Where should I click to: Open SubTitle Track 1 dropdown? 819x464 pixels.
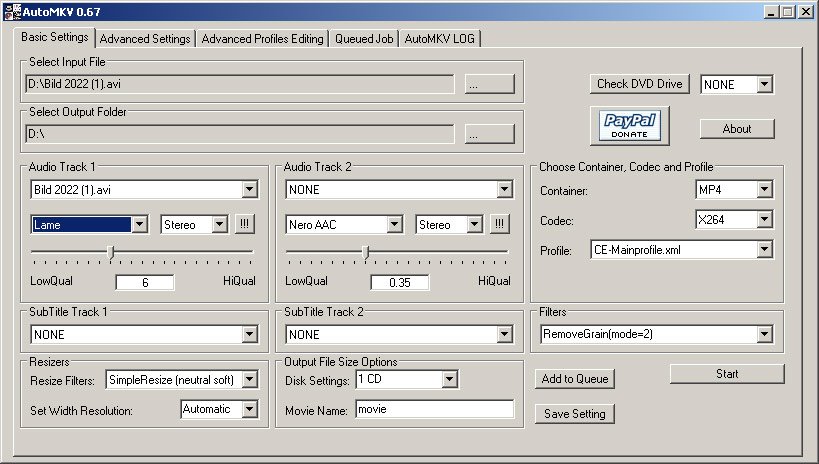pos(250,334)
